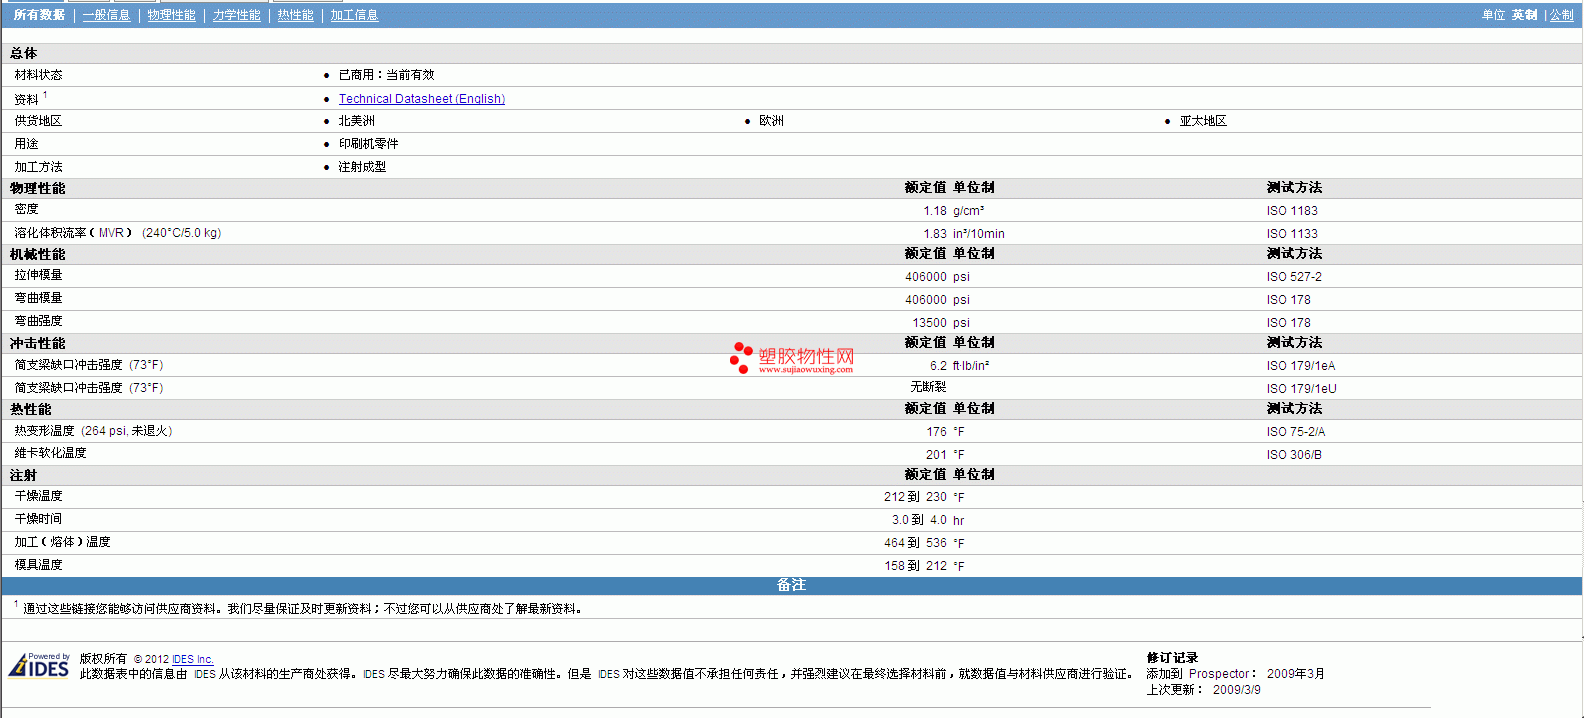Viewport: 1584px width, 718px height.
Task: Click the 冲击性能 section header
Action: [37, 344]
